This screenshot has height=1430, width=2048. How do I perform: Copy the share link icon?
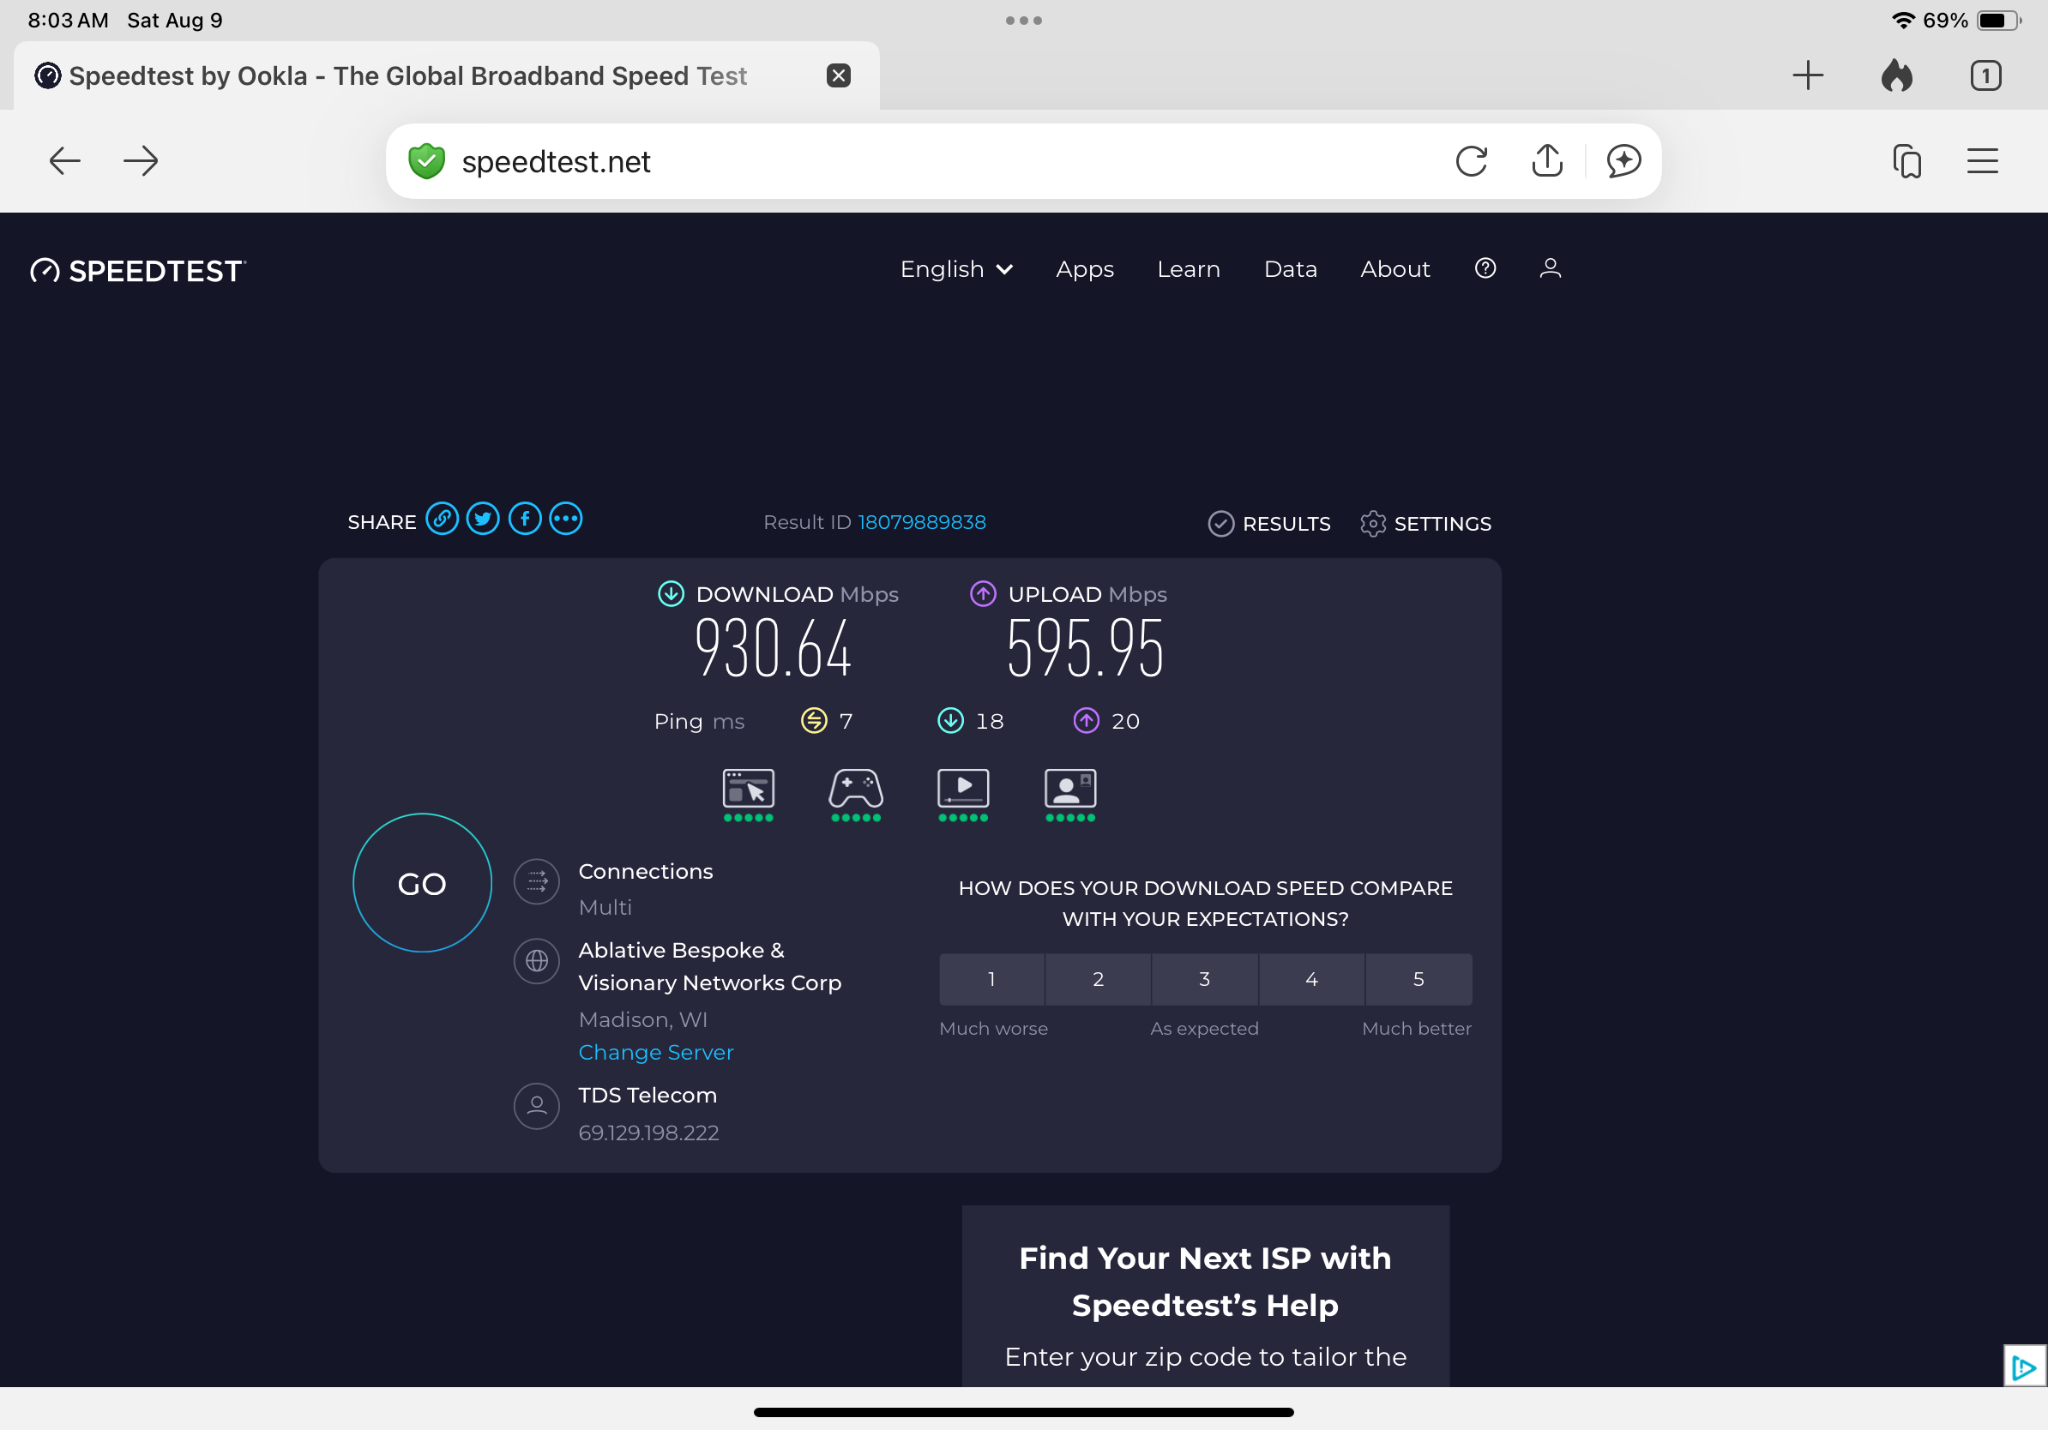(442, 519)
